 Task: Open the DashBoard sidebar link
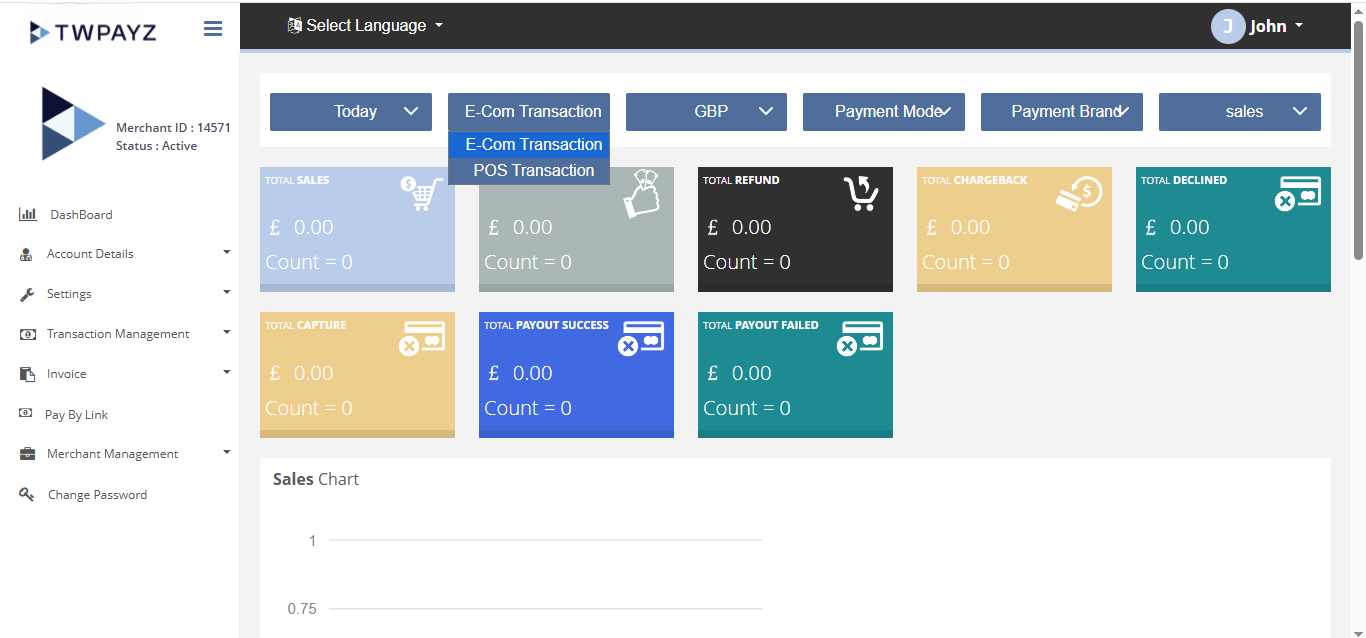81,215
